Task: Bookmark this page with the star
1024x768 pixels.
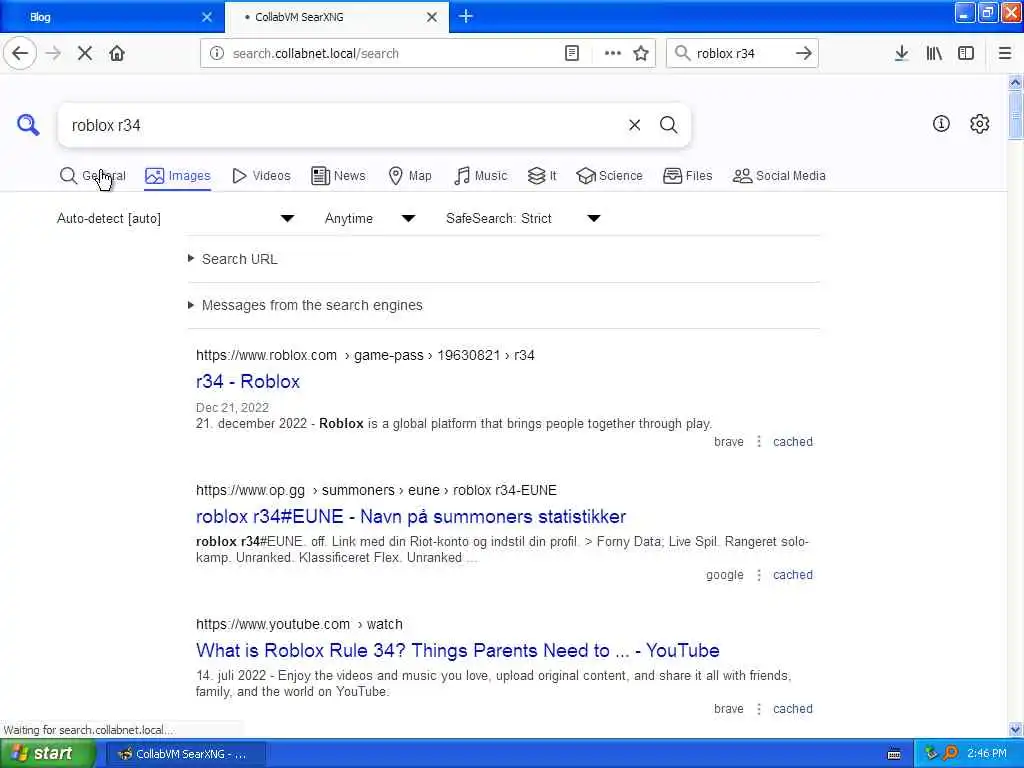Action: click(x=641, y=54)
